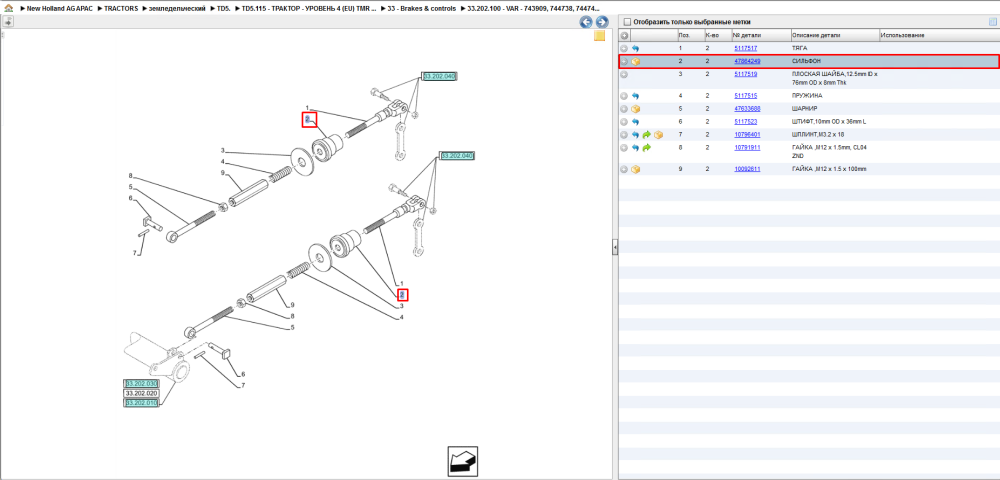Click the large arrow icon below the diagram
Image resolution: width=1000 pixels, height=480 pixels.
[462, 460]
